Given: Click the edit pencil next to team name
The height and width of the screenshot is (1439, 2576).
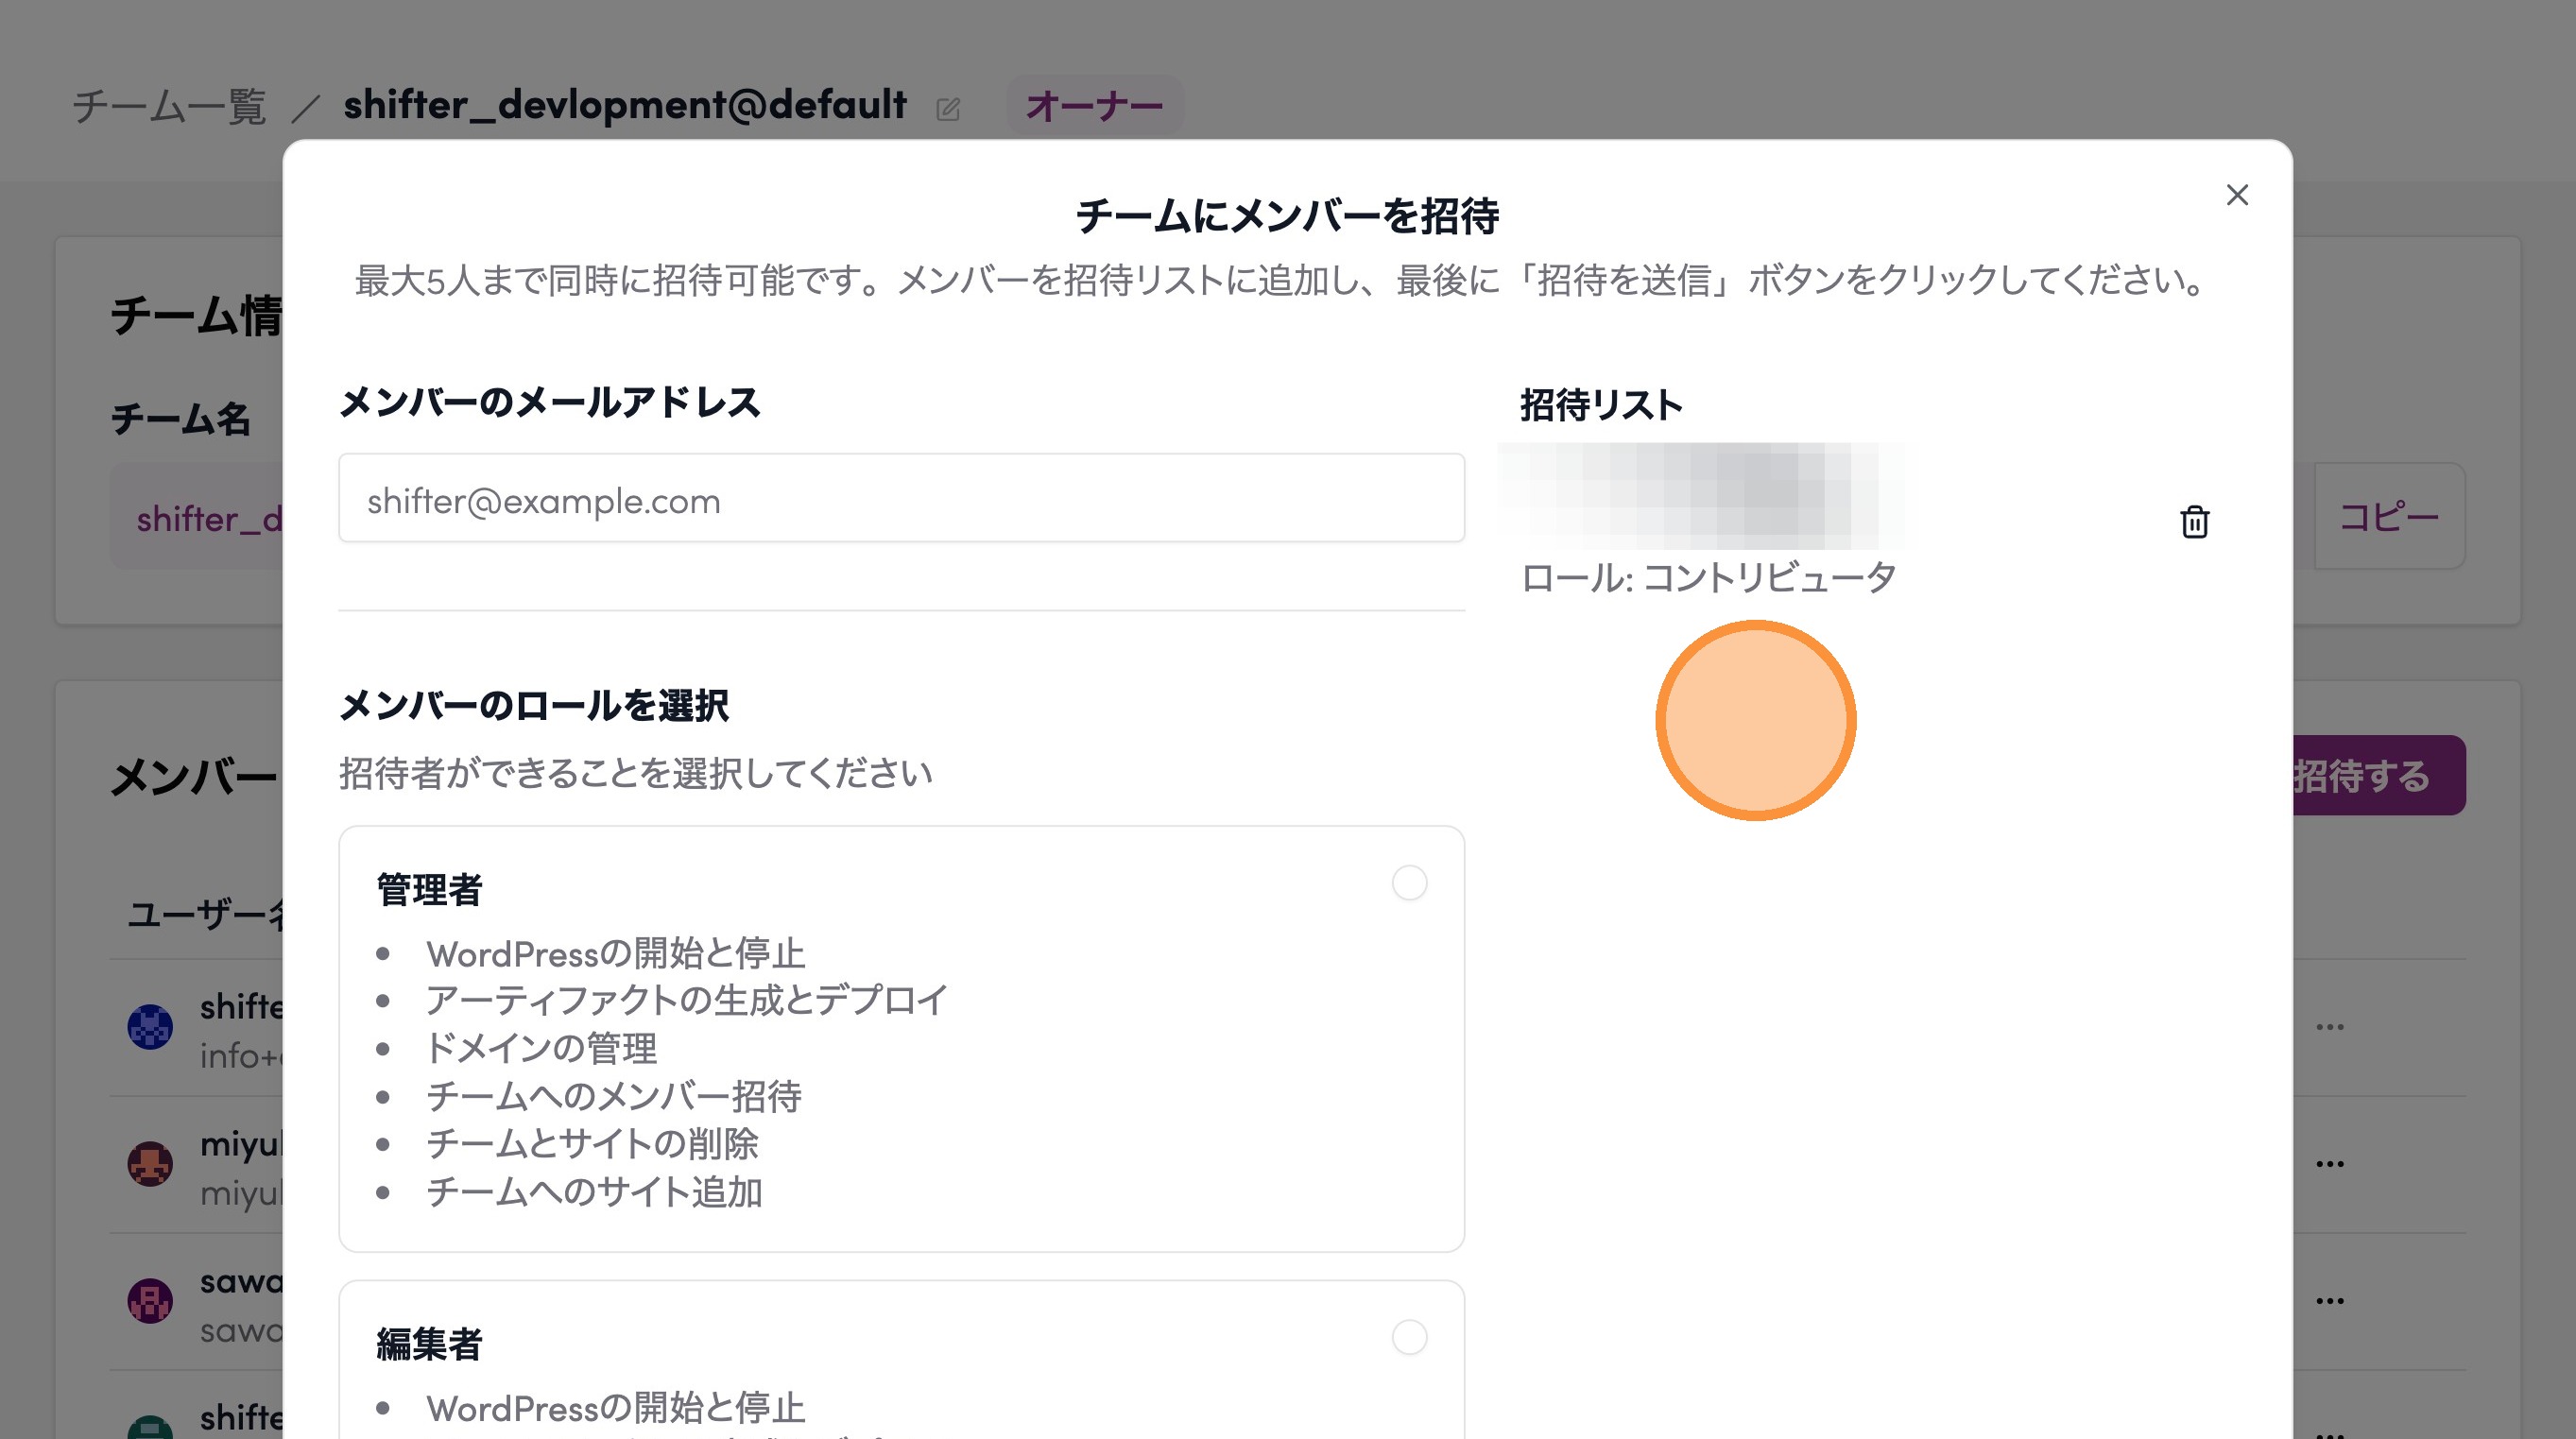Looking at the screenshot, I should 948,108.
